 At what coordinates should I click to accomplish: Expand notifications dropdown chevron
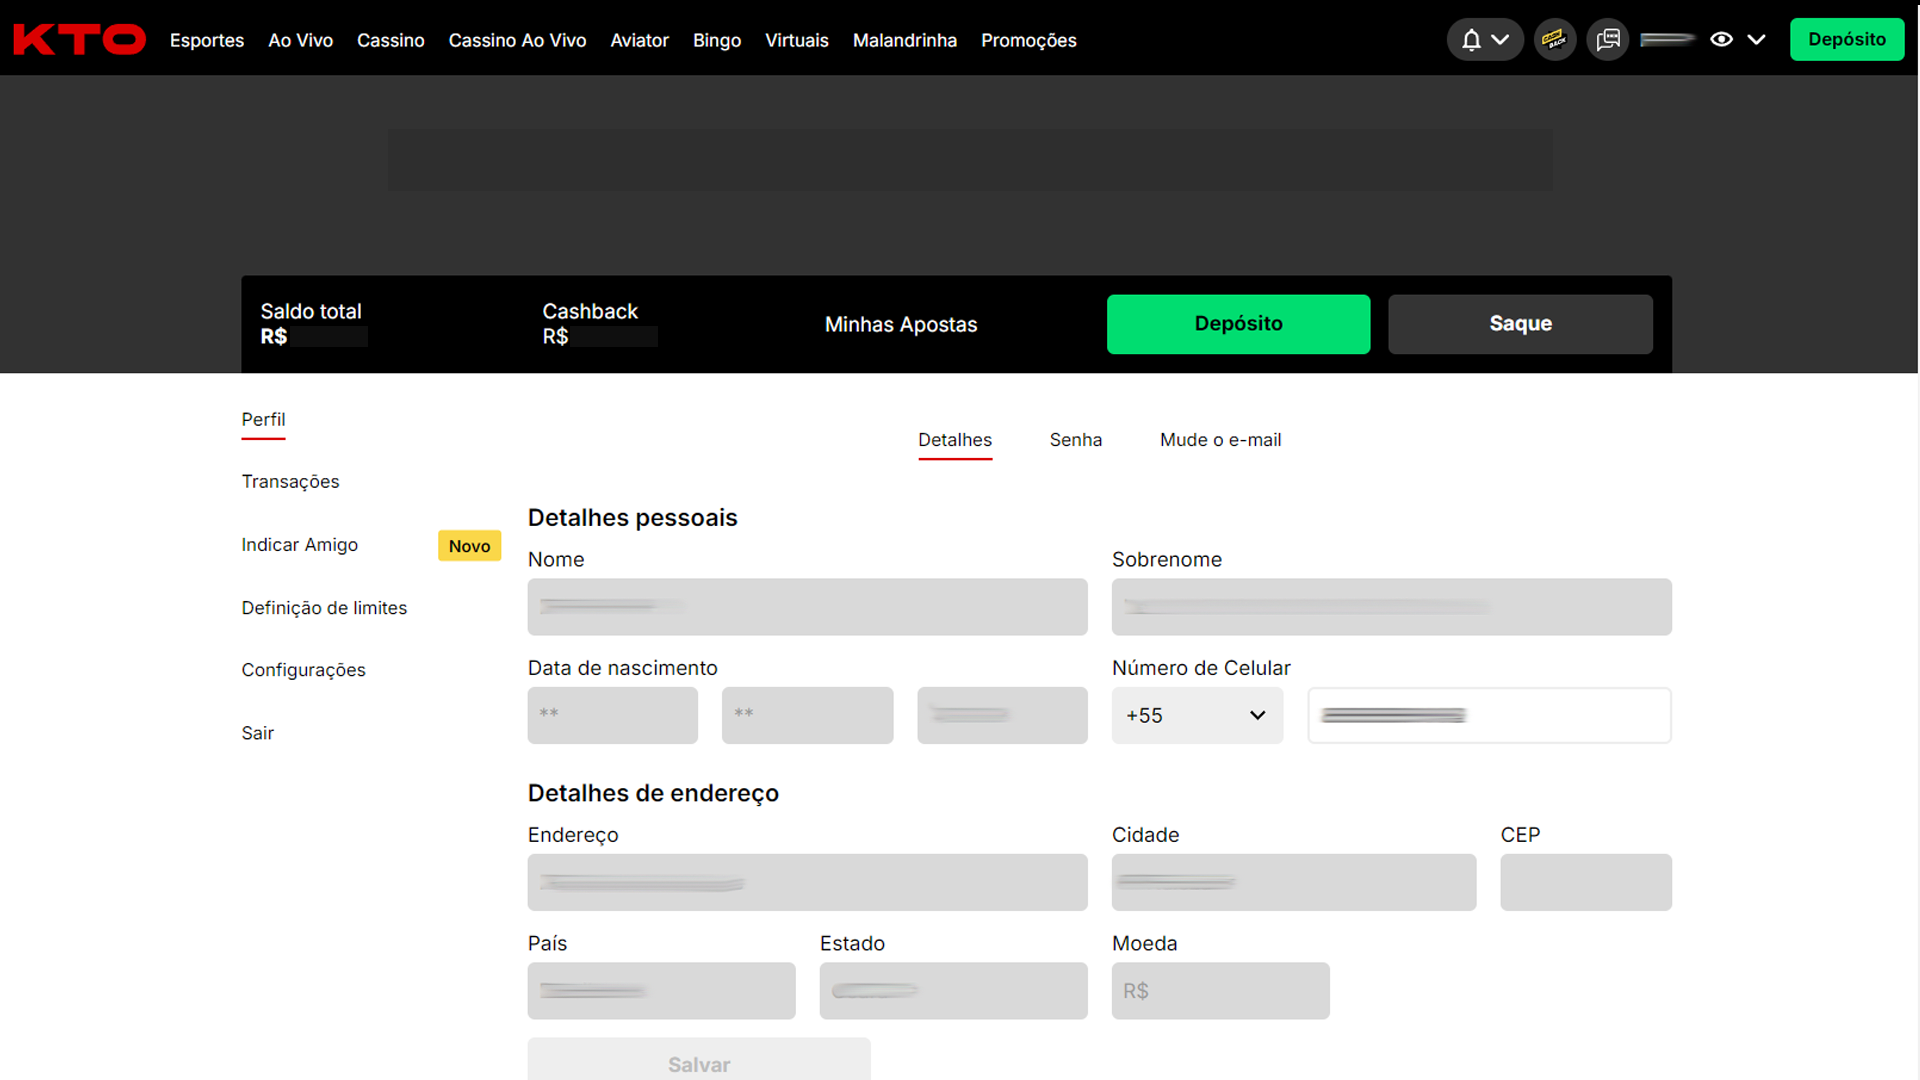1500,40
